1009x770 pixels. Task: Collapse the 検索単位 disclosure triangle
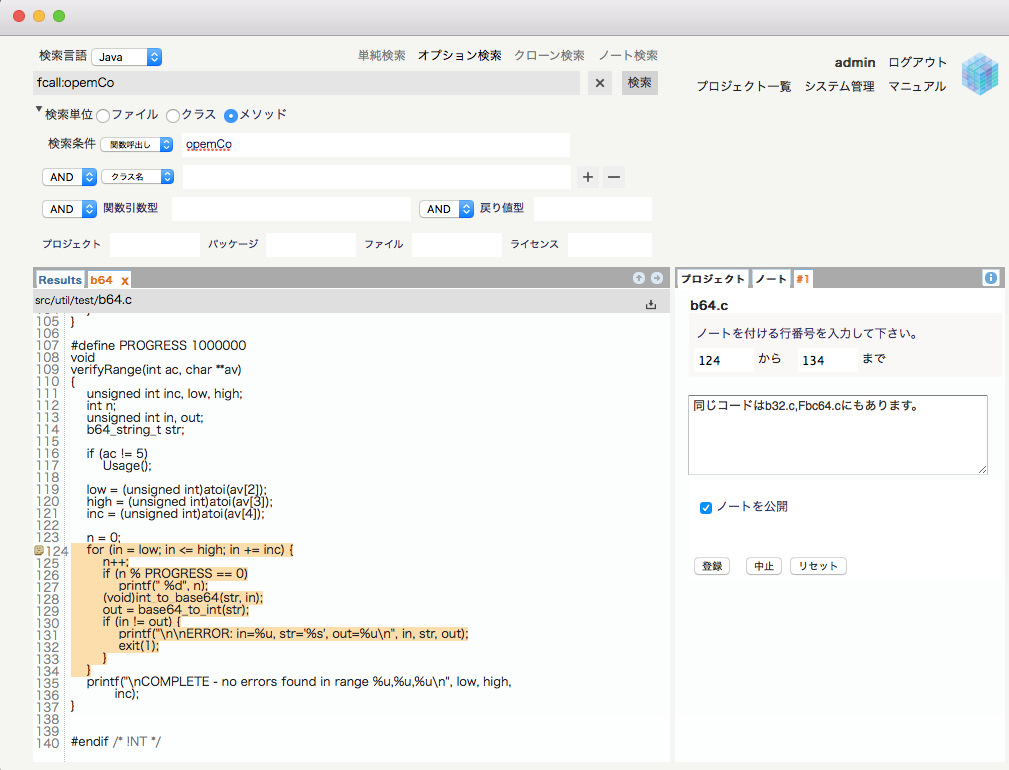[39, 110]
